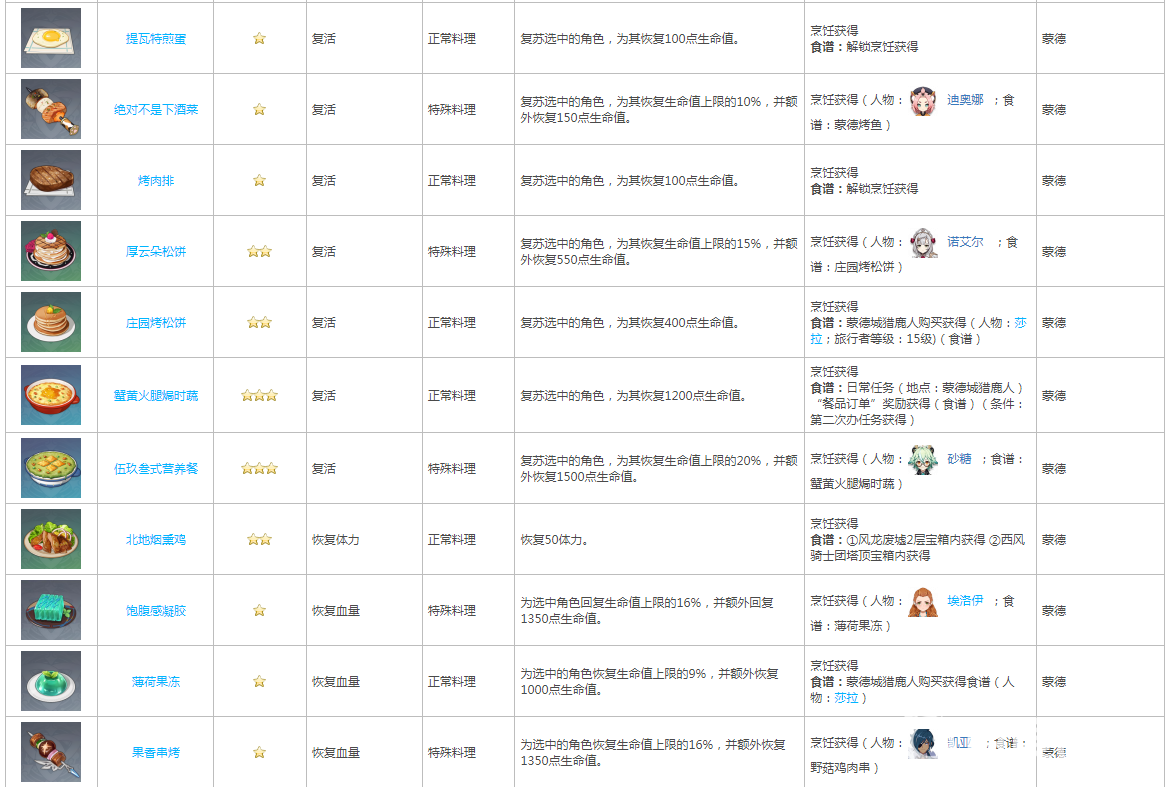This screenshot has width=1170, height=787.
Task: Click the 绝对不是下酒菜 skewer food icon
Action: [x=50, y=109]
